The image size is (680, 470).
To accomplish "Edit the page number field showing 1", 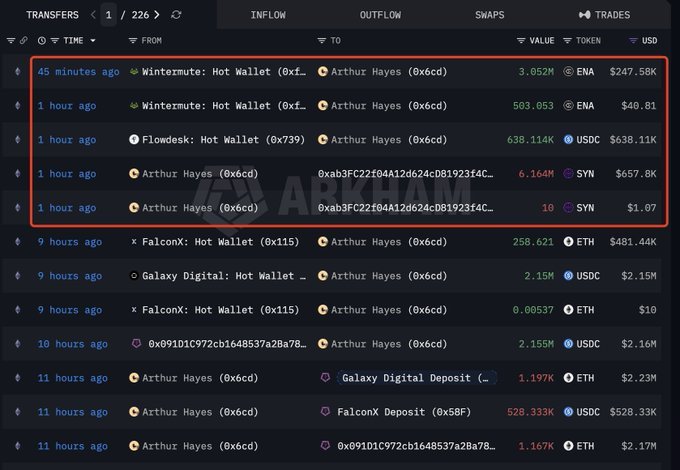I will (108, 15).
